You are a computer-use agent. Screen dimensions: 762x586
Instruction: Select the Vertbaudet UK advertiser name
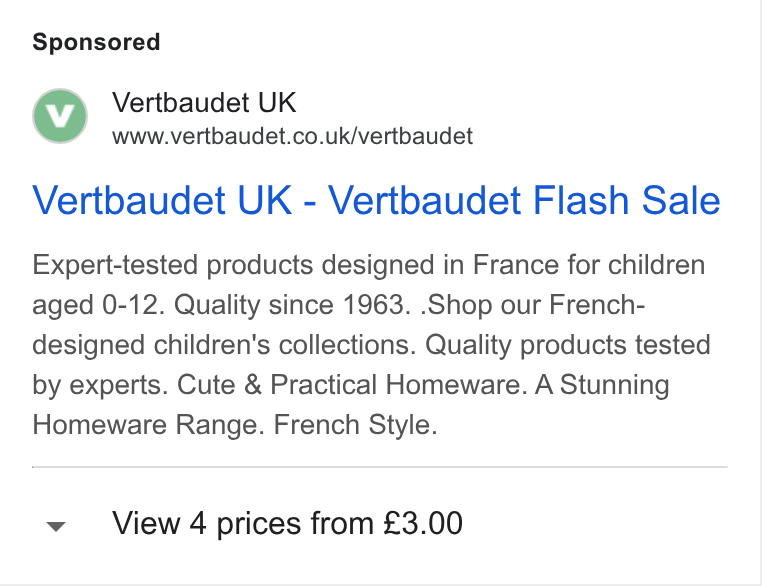click(x=204, y=103)
